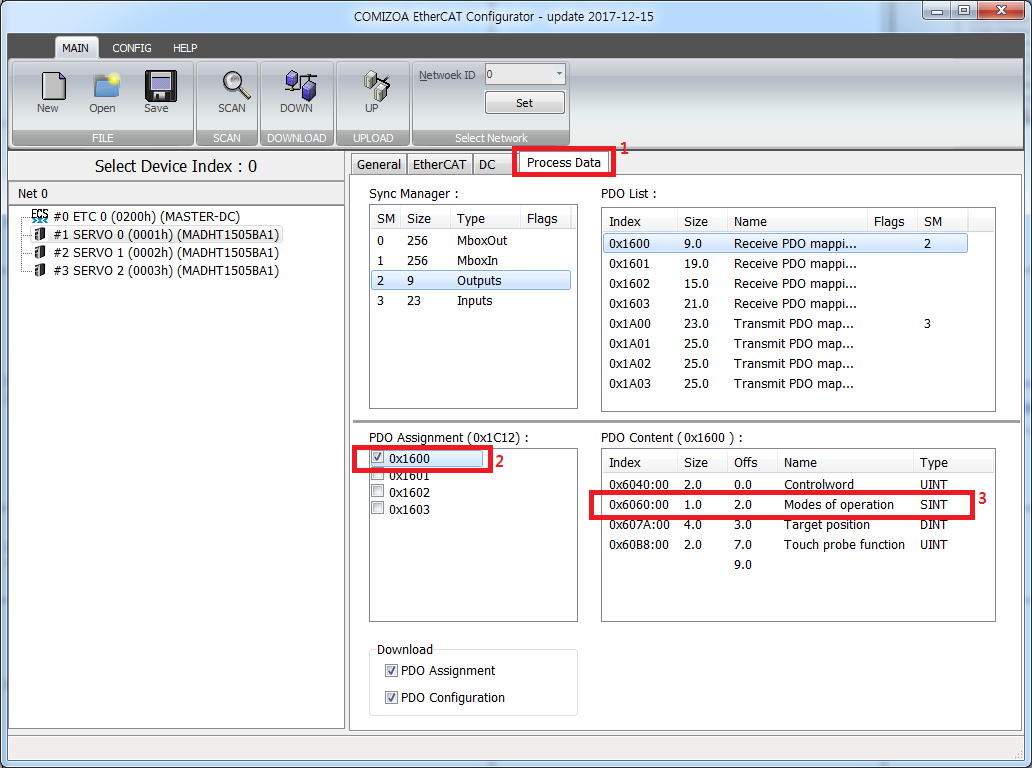Switch to the DC tab

[487, 164]
